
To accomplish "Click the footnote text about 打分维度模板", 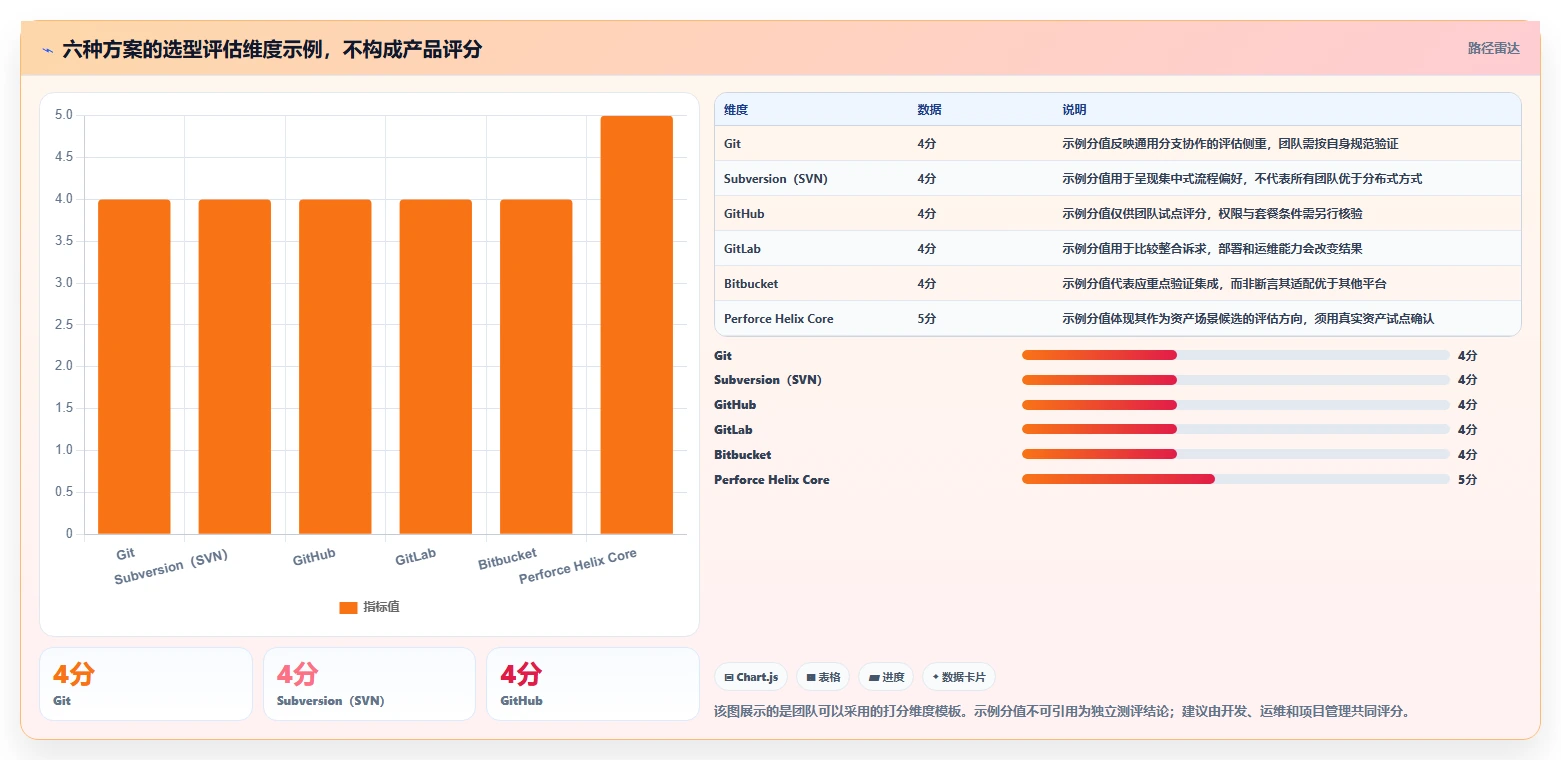I will [x=1062, y=711].
